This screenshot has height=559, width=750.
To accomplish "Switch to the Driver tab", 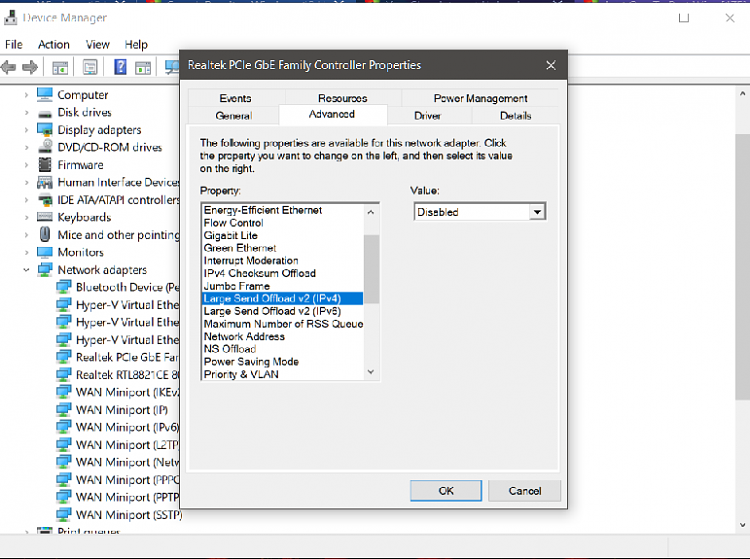I will click(x=427, y=116).
